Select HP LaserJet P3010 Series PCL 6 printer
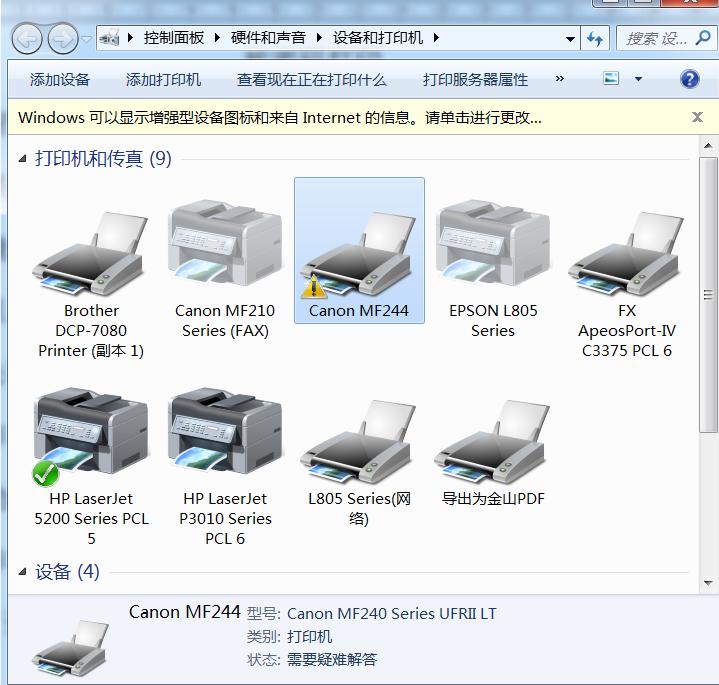 (225, 431)
